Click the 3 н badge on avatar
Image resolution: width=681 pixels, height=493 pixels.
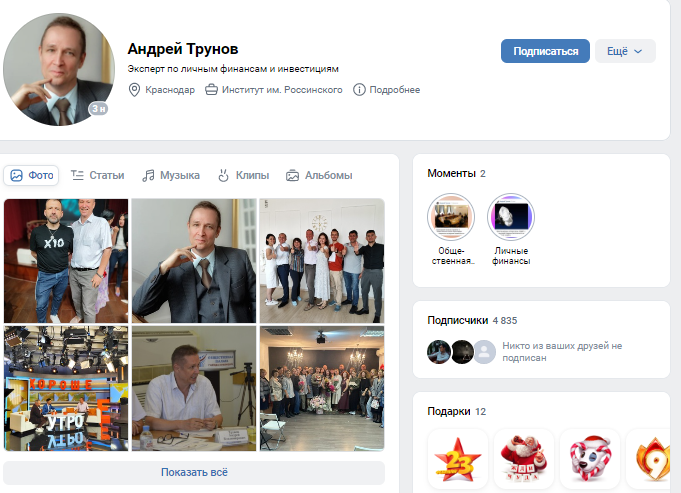click(x=99, y=109)
